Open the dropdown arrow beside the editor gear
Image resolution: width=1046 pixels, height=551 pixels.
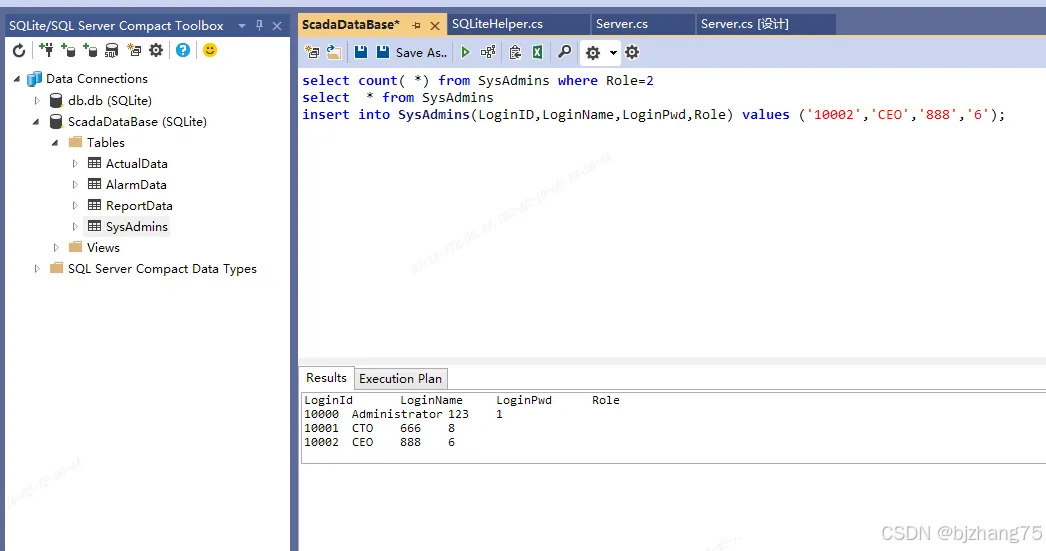click(613, 53)
